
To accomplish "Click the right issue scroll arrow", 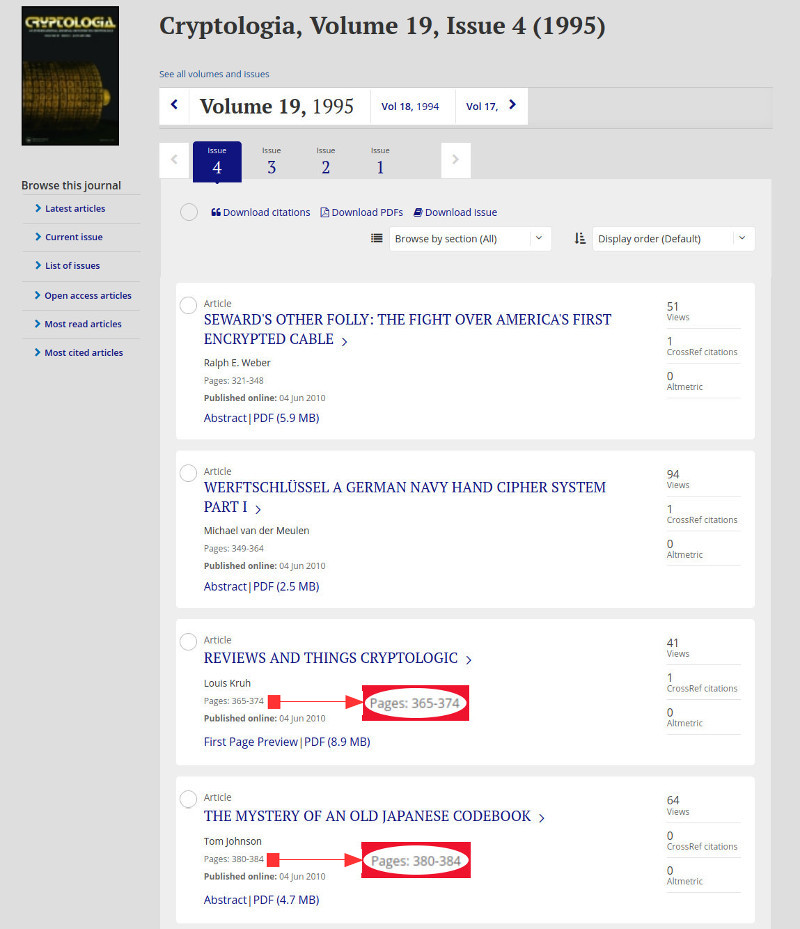I will pos(455,159).
